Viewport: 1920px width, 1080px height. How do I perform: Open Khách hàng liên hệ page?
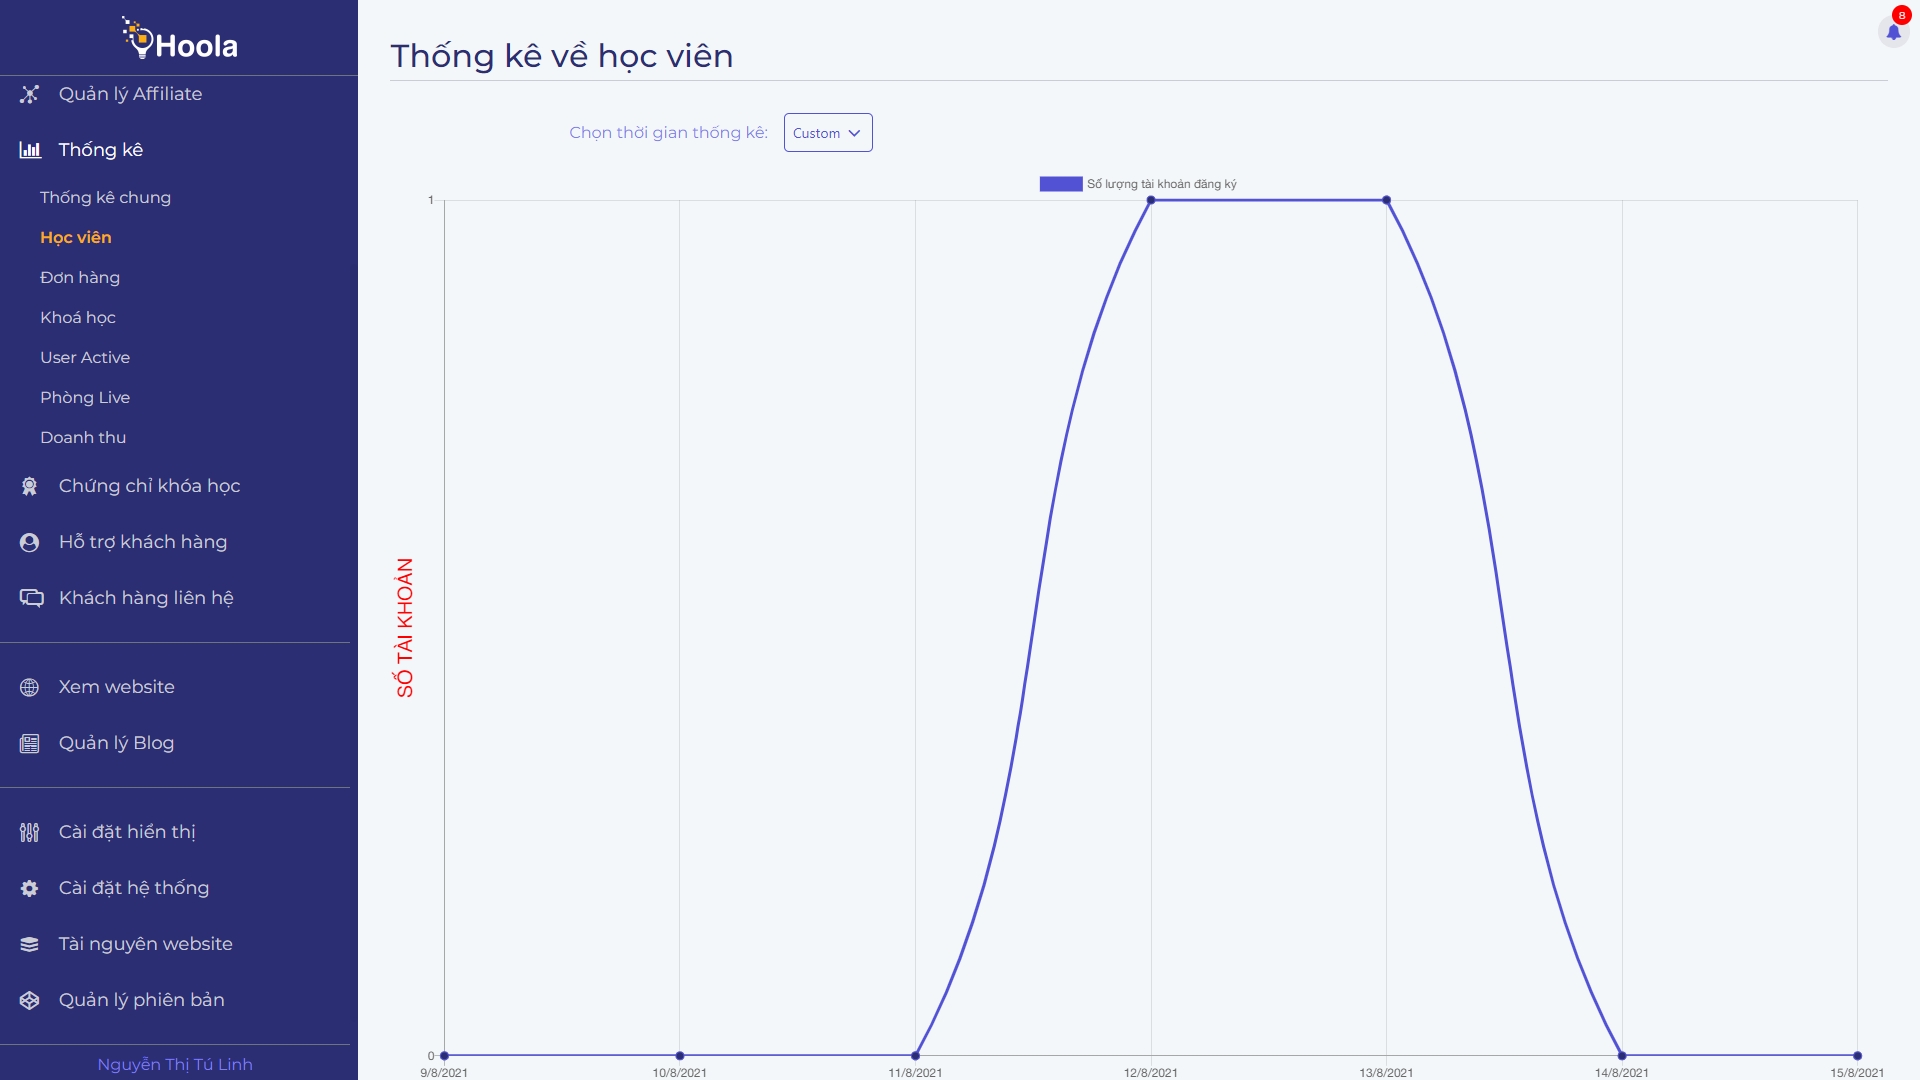click(x=146, y=598)
